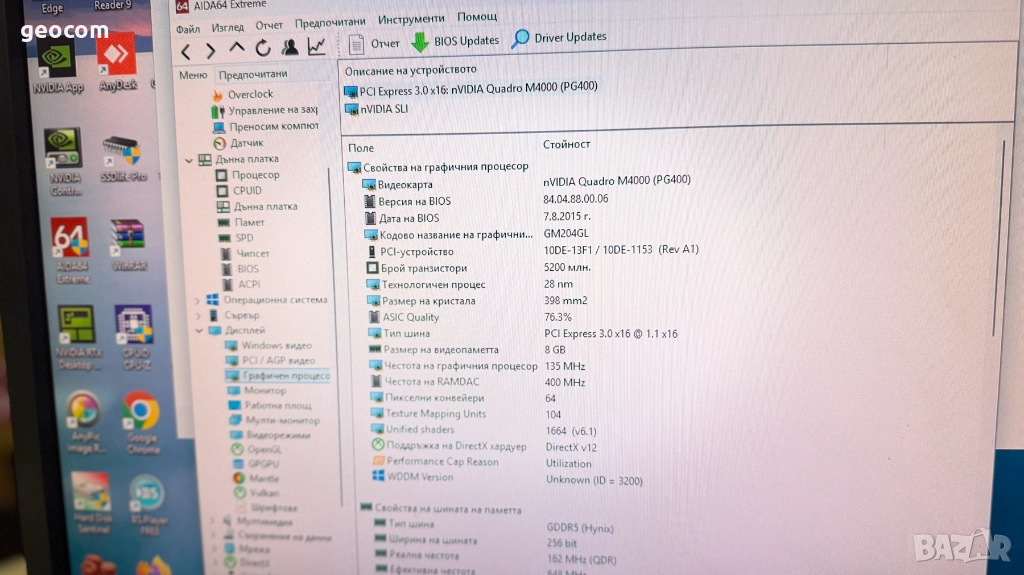Click the Отчет report toolbar button

[374, 44]
